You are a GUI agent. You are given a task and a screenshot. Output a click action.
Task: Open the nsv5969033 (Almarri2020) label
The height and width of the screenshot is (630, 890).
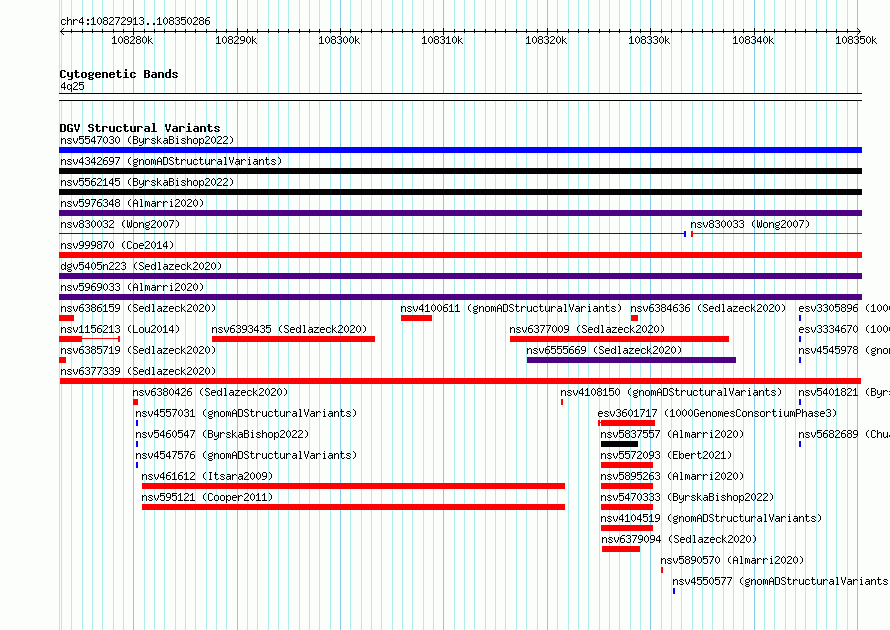[132, 287]
